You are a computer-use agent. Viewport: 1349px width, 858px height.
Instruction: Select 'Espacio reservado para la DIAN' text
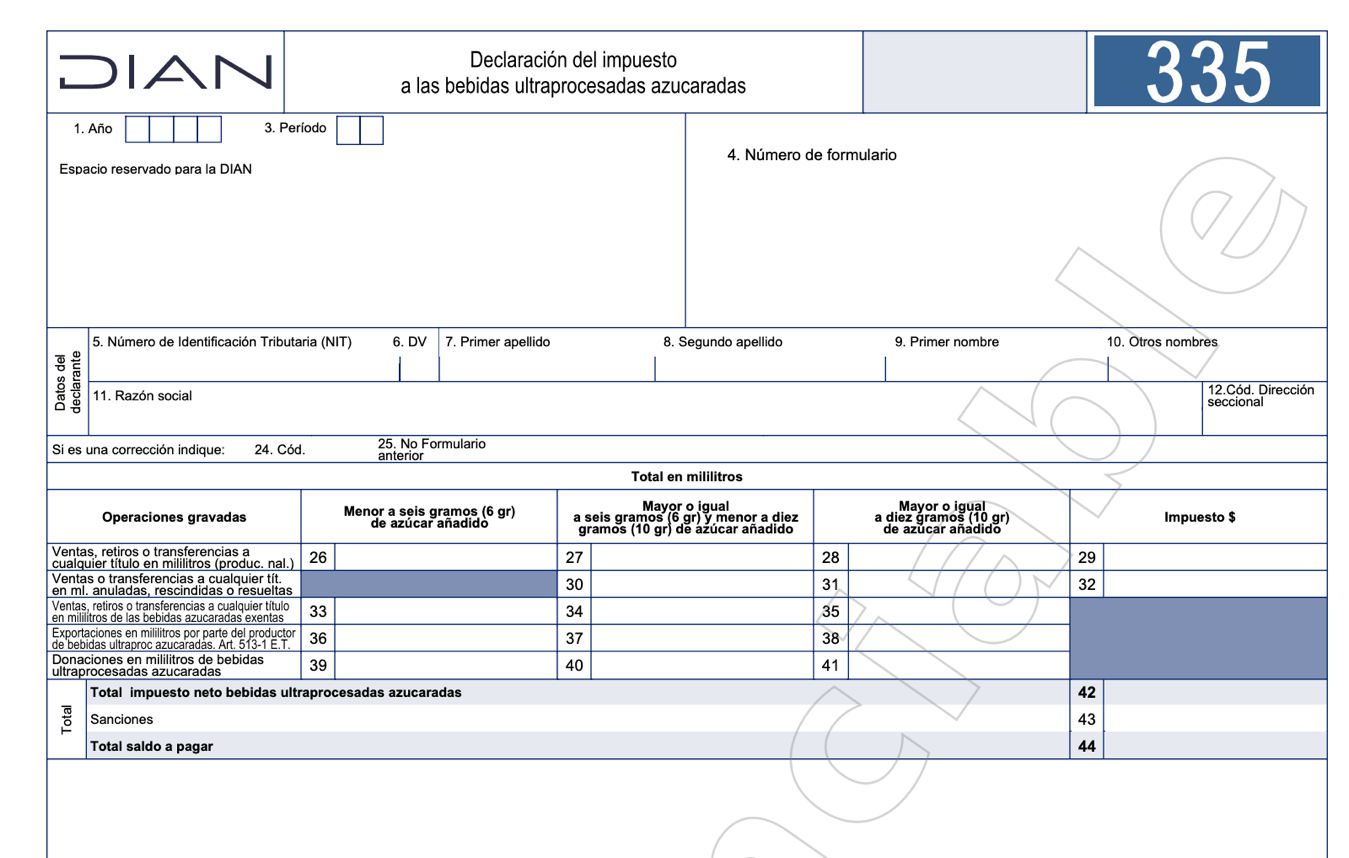coord(155,169)
